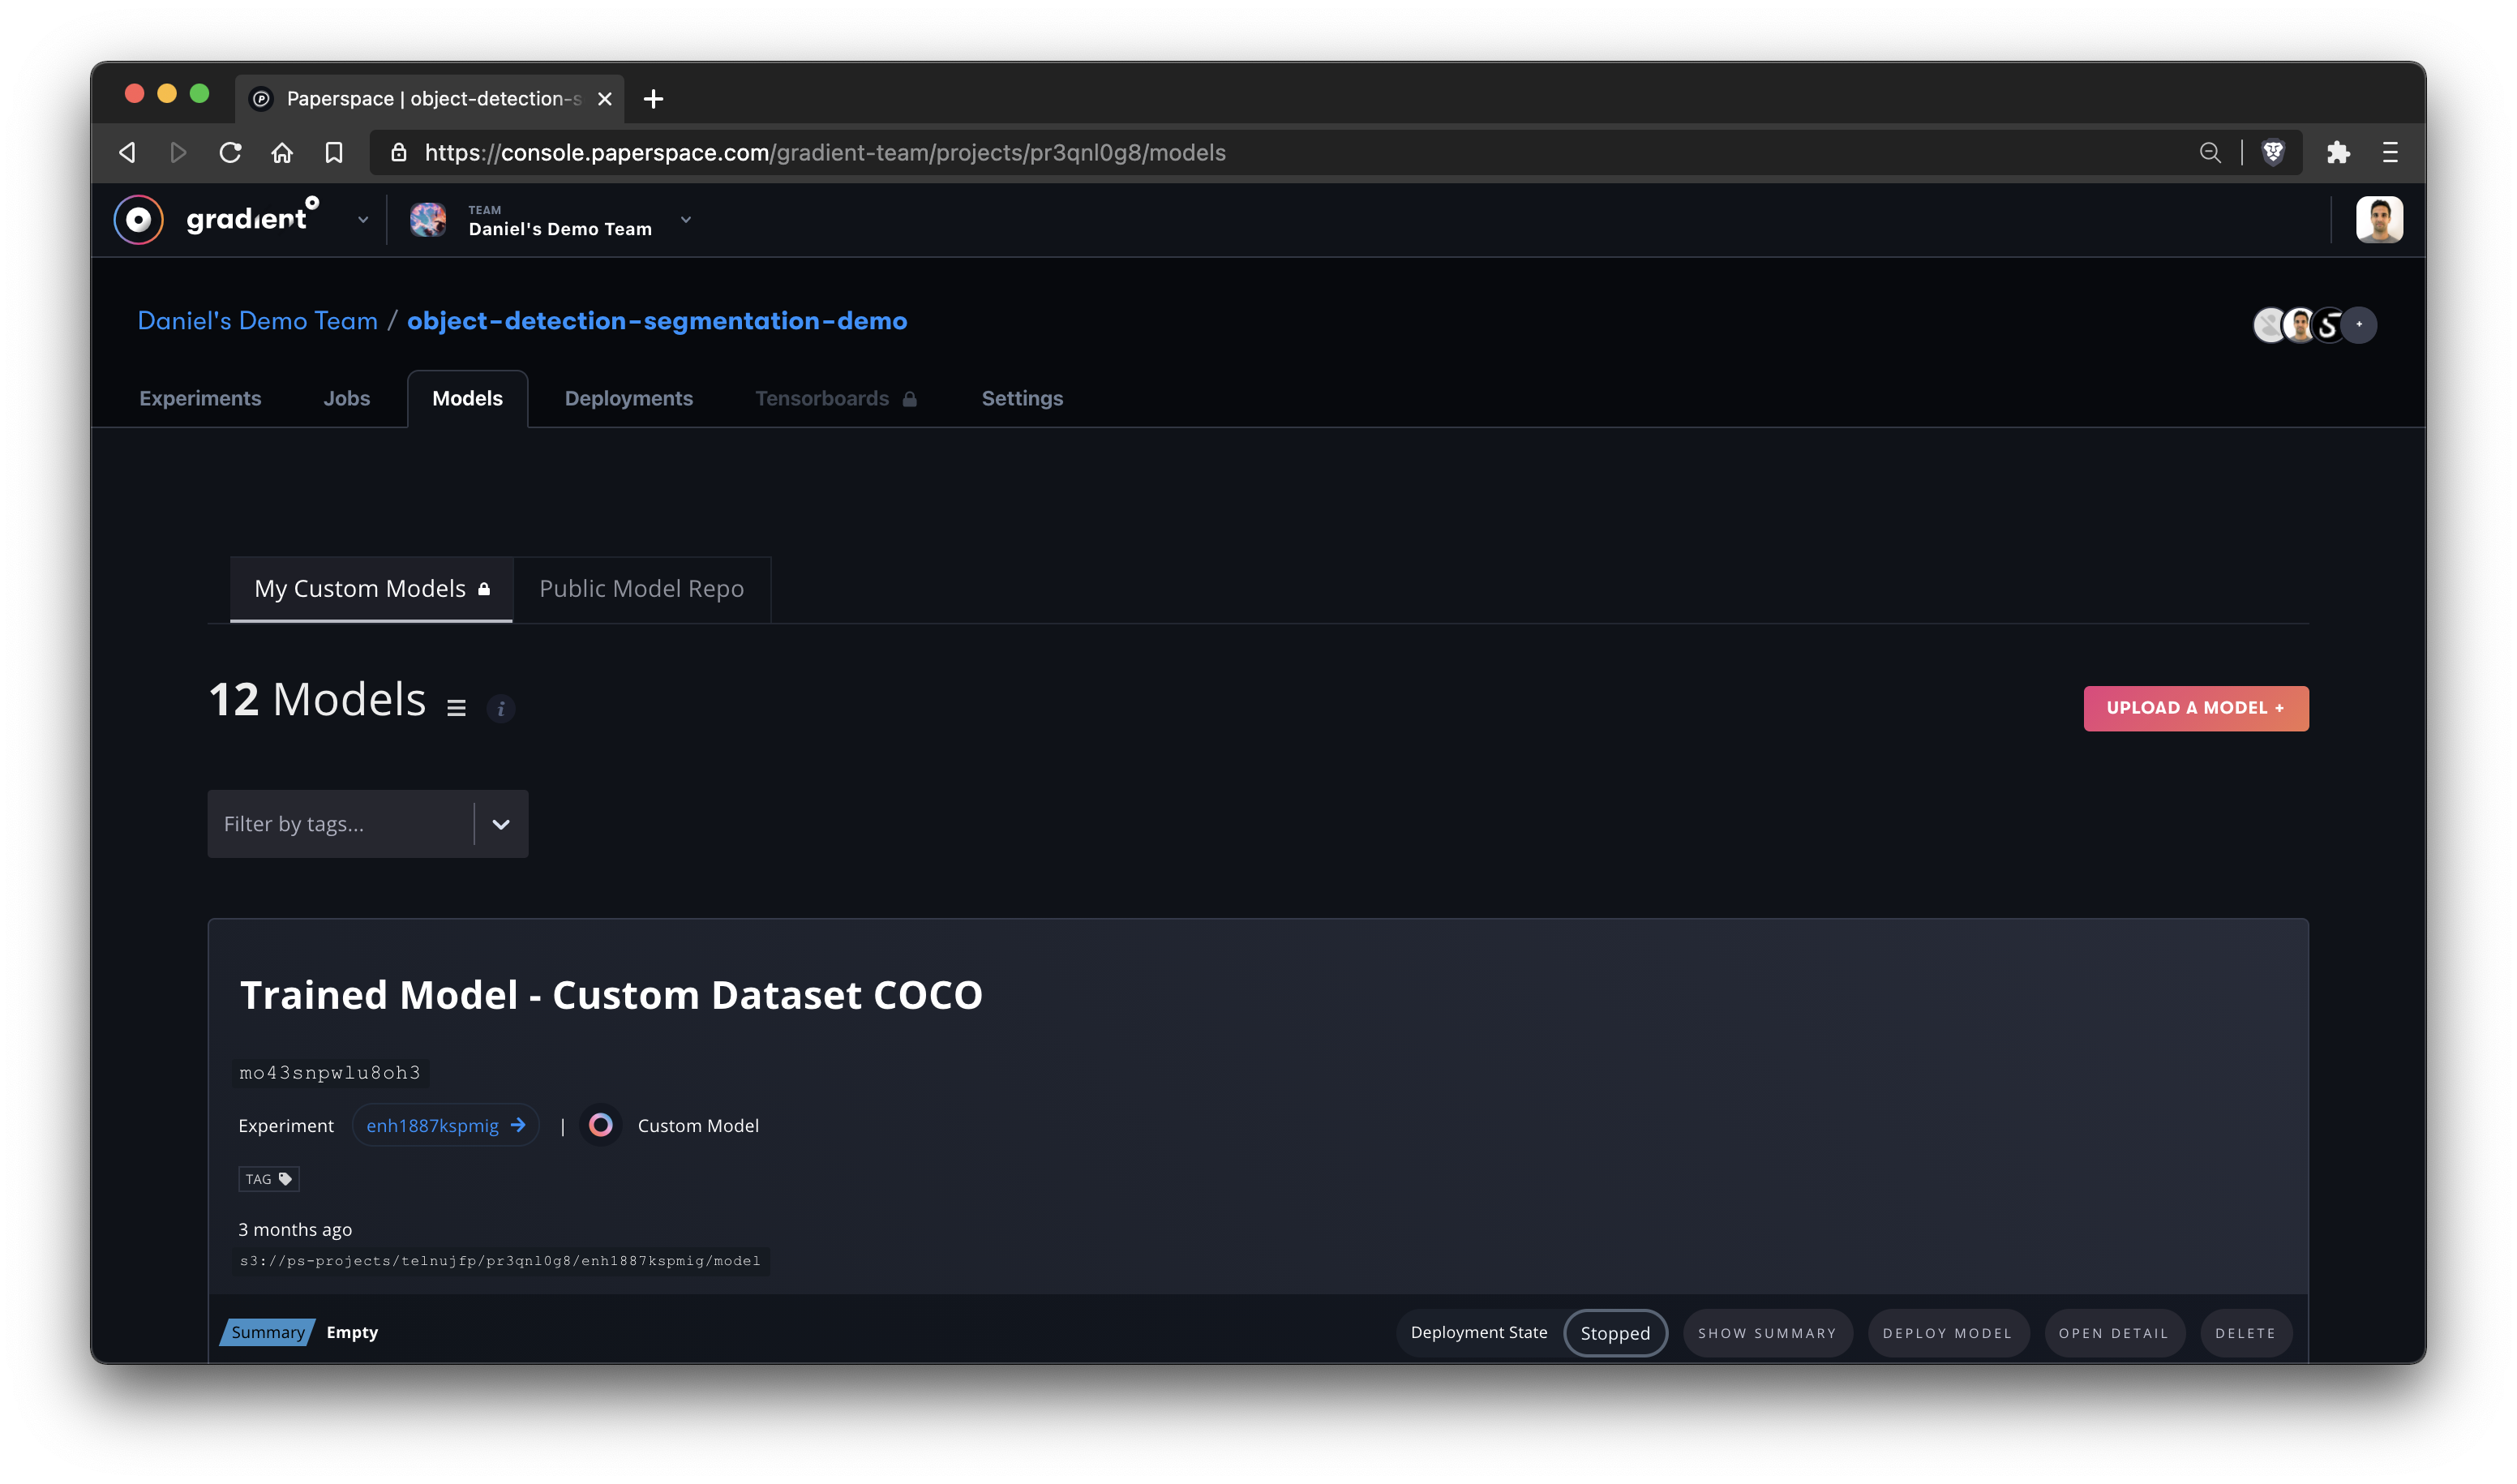Click the Custom Model ring icon
This screenshot has height=1484, width=2517.
pos(600,1125)
